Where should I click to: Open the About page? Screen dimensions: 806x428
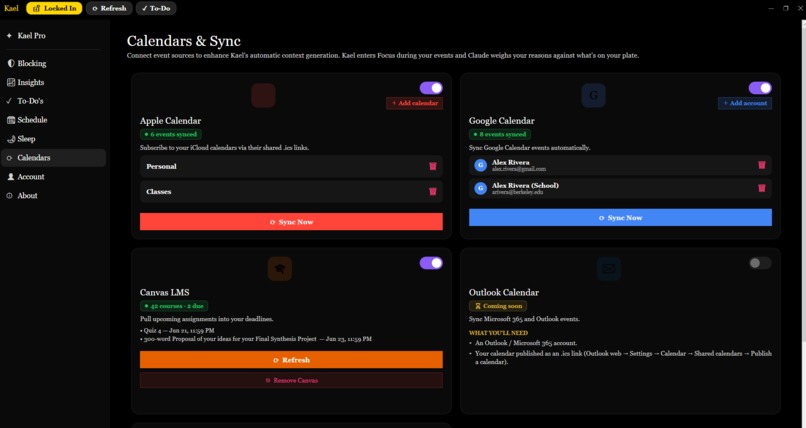(53, 196)
